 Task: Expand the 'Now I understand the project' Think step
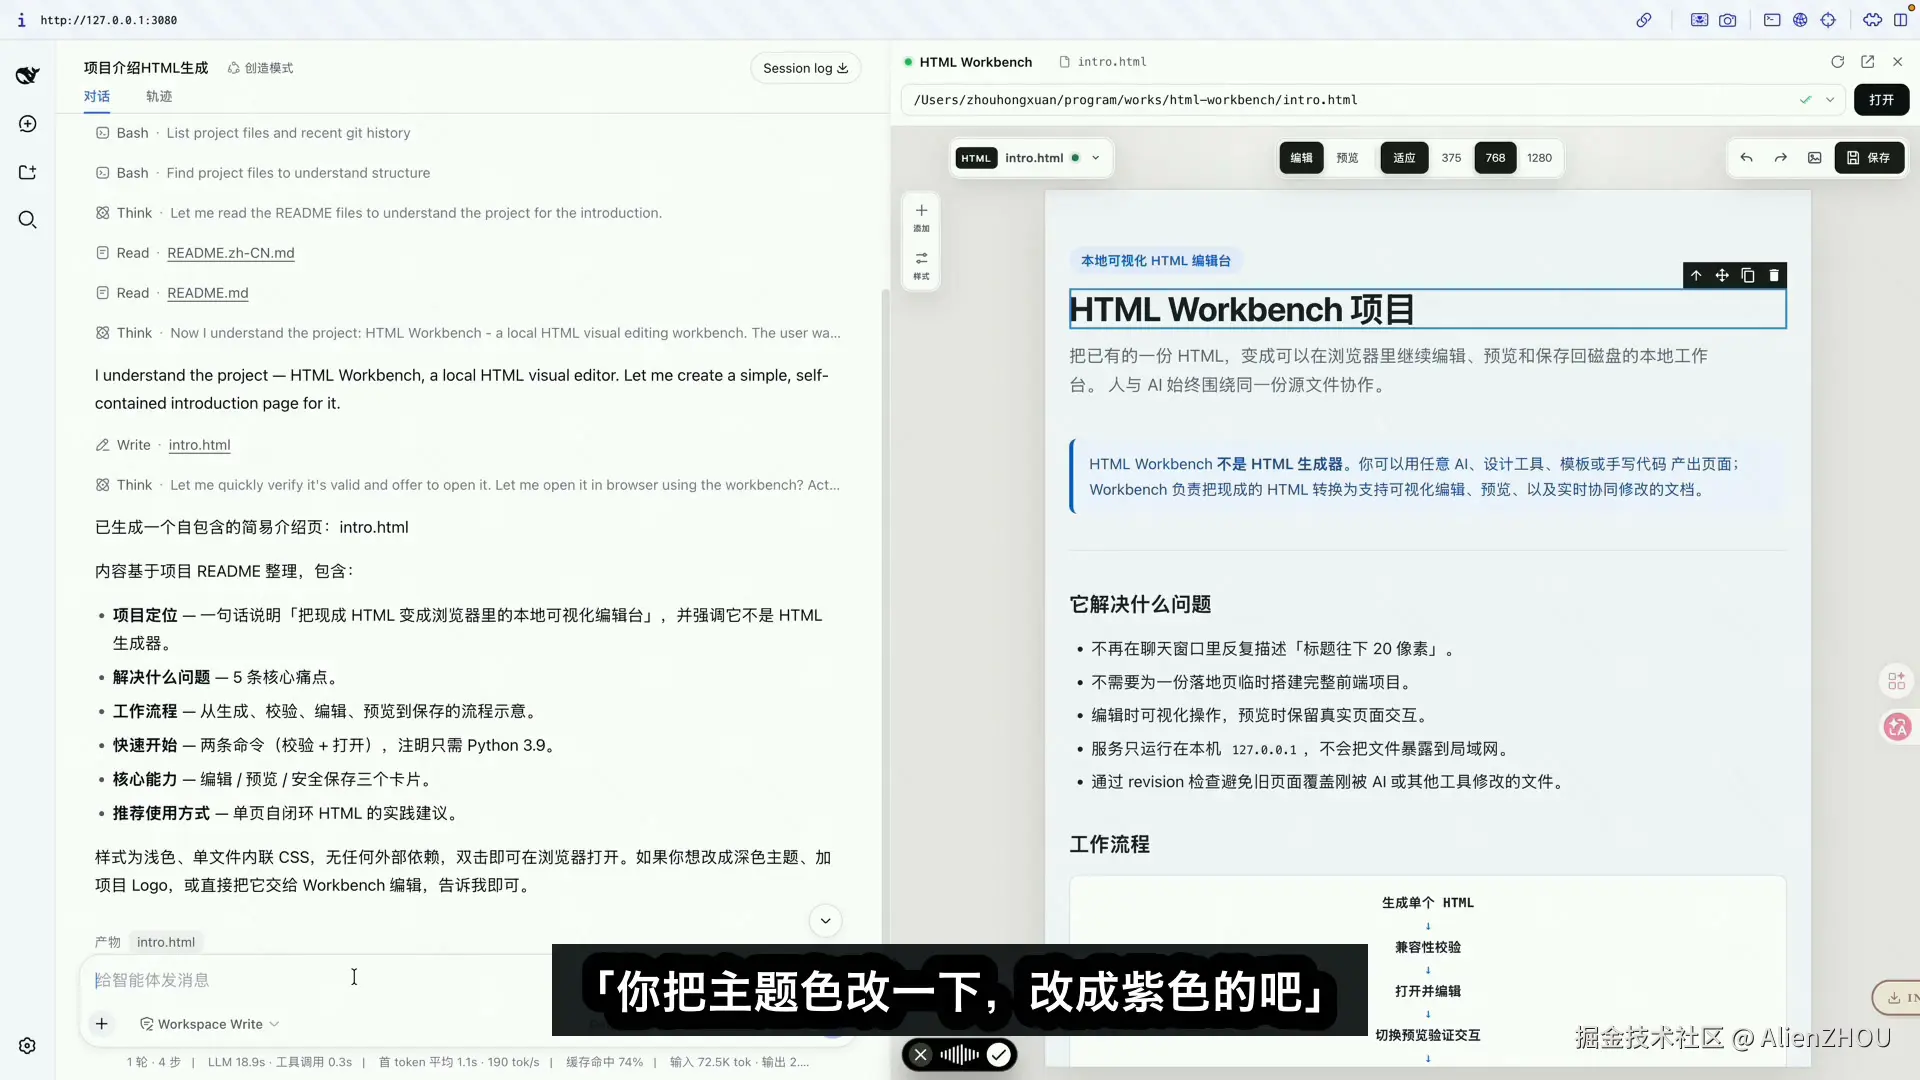pos(468,333)
